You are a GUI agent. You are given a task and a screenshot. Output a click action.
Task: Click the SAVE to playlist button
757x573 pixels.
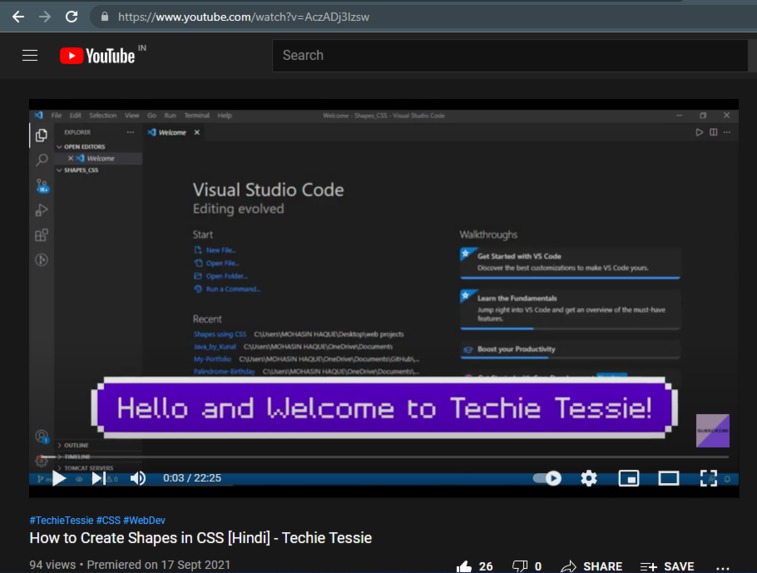(667, 566)
